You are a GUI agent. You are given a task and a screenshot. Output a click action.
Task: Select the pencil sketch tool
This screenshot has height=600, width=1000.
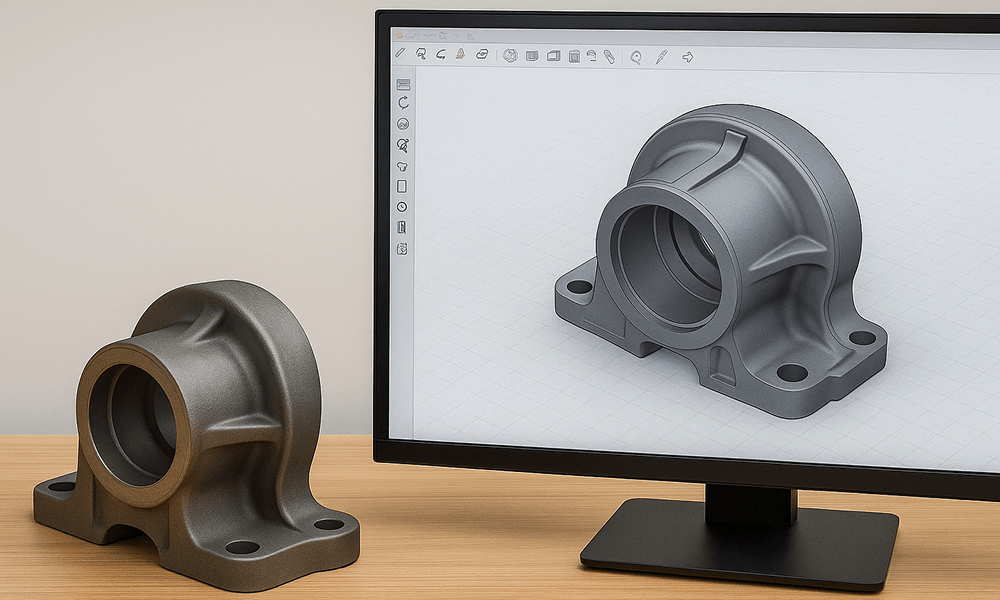coord(399,55)
